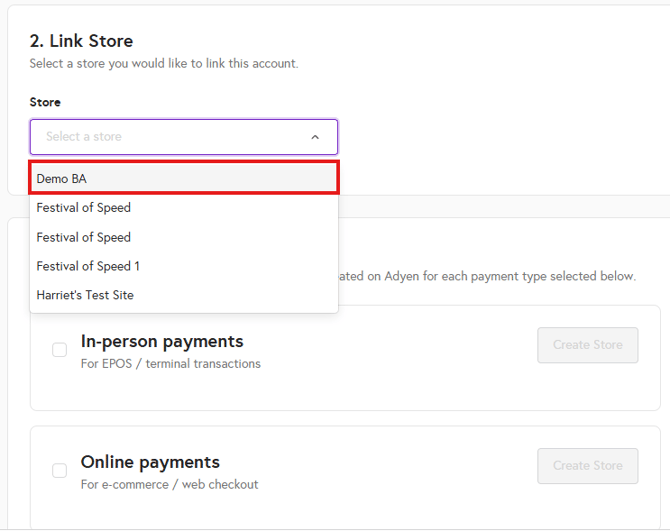The height and width of the screenshot is (531, 670).
Task: Click the chevron arrow in the Store field
Action: point(315,137)
